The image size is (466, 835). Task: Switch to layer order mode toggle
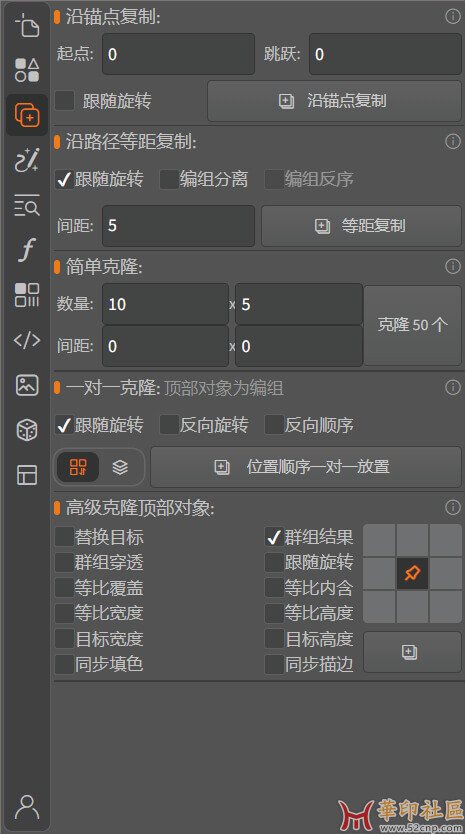click(120, 467)
